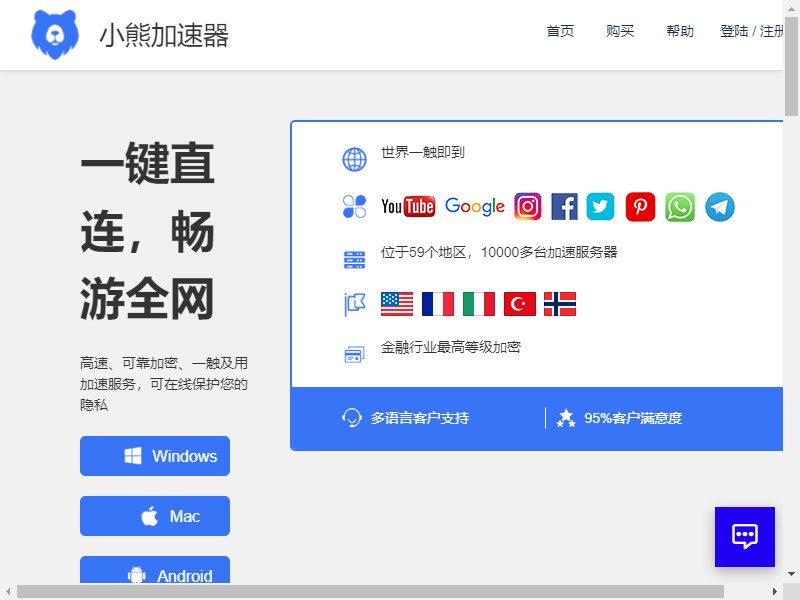This screenshot has height=600, width=800.
Task: Click the 高速、可靠加密 description paragraph
Action: [163, 384]
